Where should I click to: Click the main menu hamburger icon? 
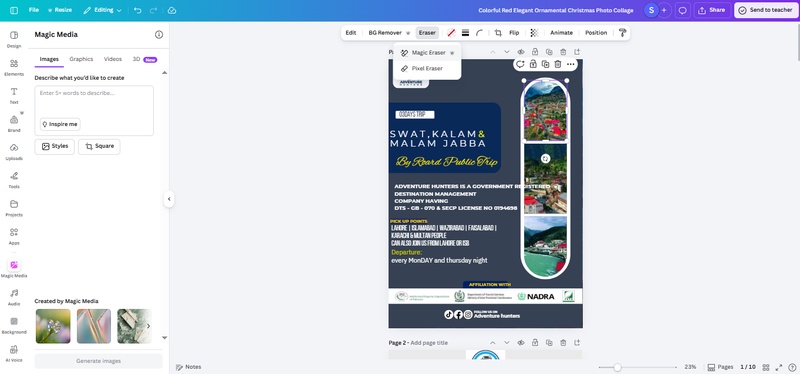coord(14,10)
